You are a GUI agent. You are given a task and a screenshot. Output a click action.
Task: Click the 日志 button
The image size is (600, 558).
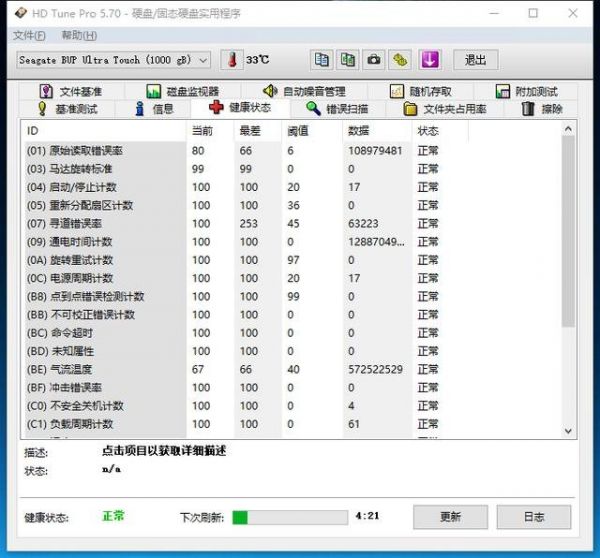(x=534, y=517)
